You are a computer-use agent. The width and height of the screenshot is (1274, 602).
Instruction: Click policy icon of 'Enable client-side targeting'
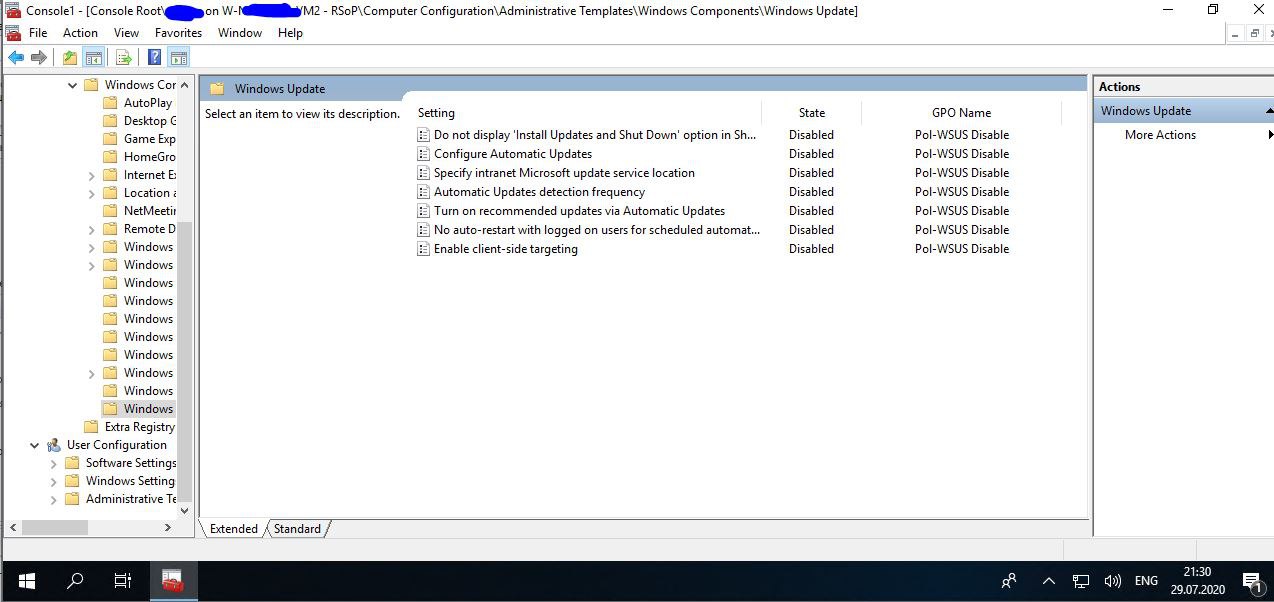click(424, 249)
